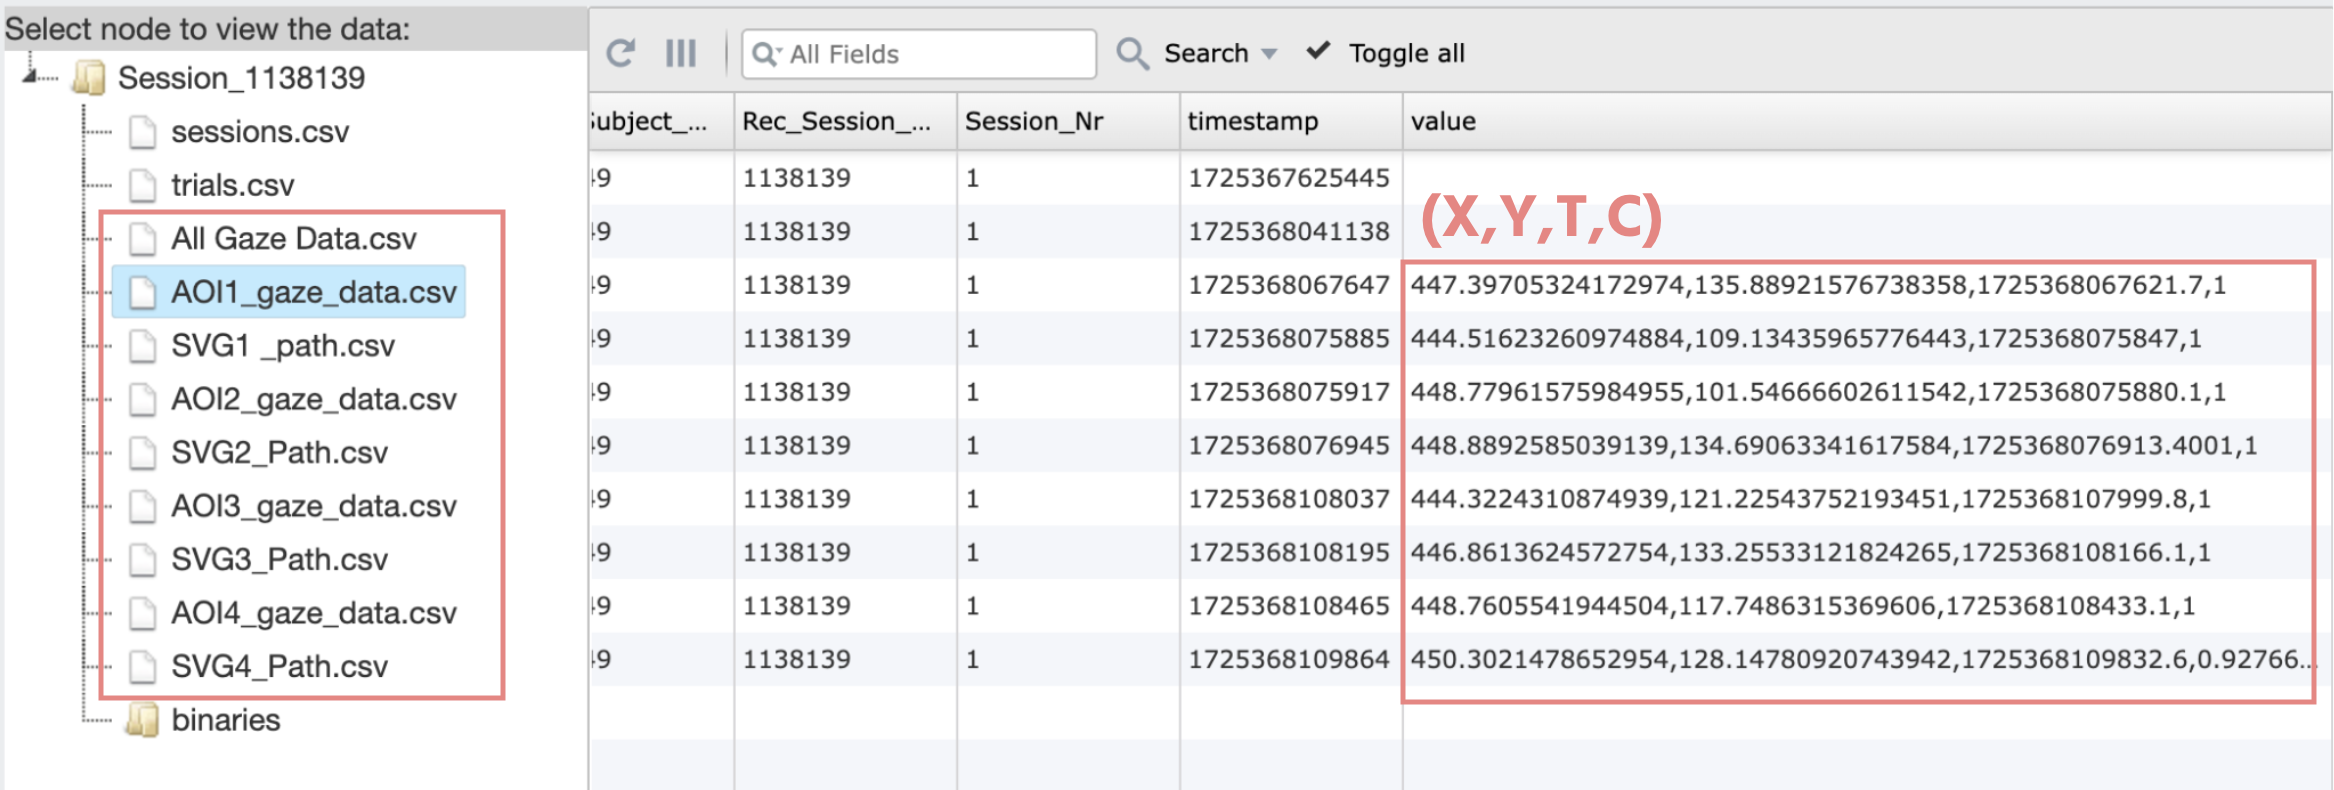Image resolution: width=2334 pixels, height=790 pixels.
Task: Click the Toggle all label
Action: click(x=1406, y=54)
